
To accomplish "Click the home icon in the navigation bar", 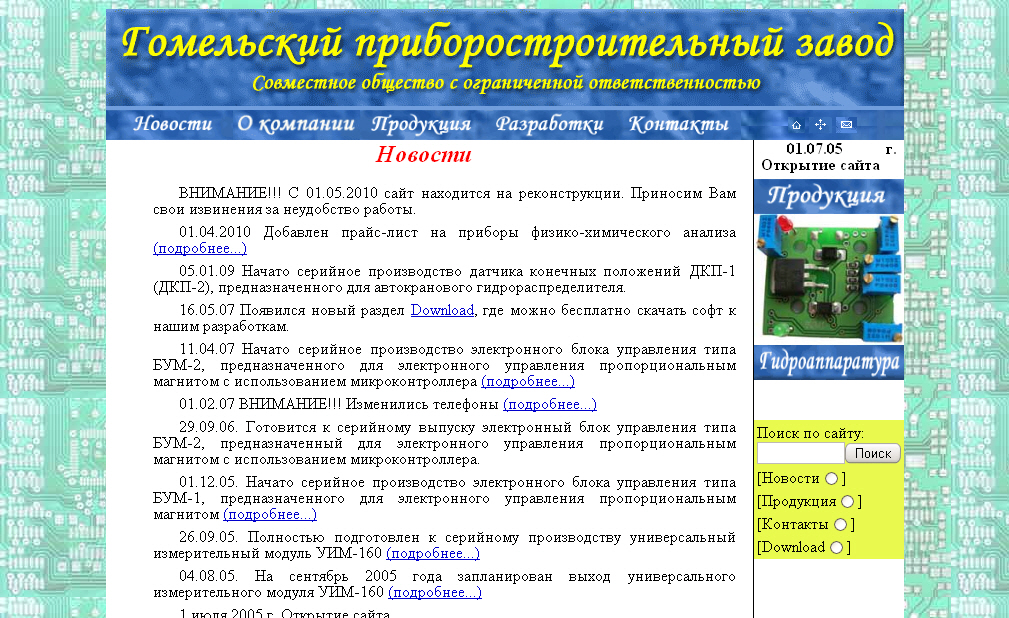I will pos(796,125).
